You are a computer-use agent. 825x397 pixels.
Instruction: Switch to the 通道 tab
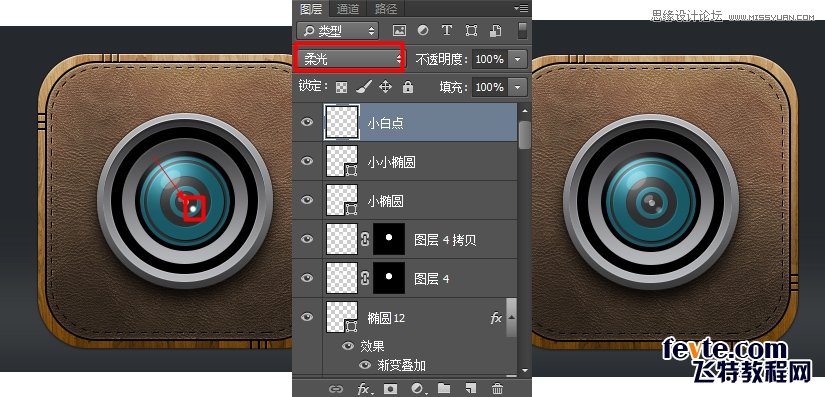pyautogui.click(x=347, y=8)
